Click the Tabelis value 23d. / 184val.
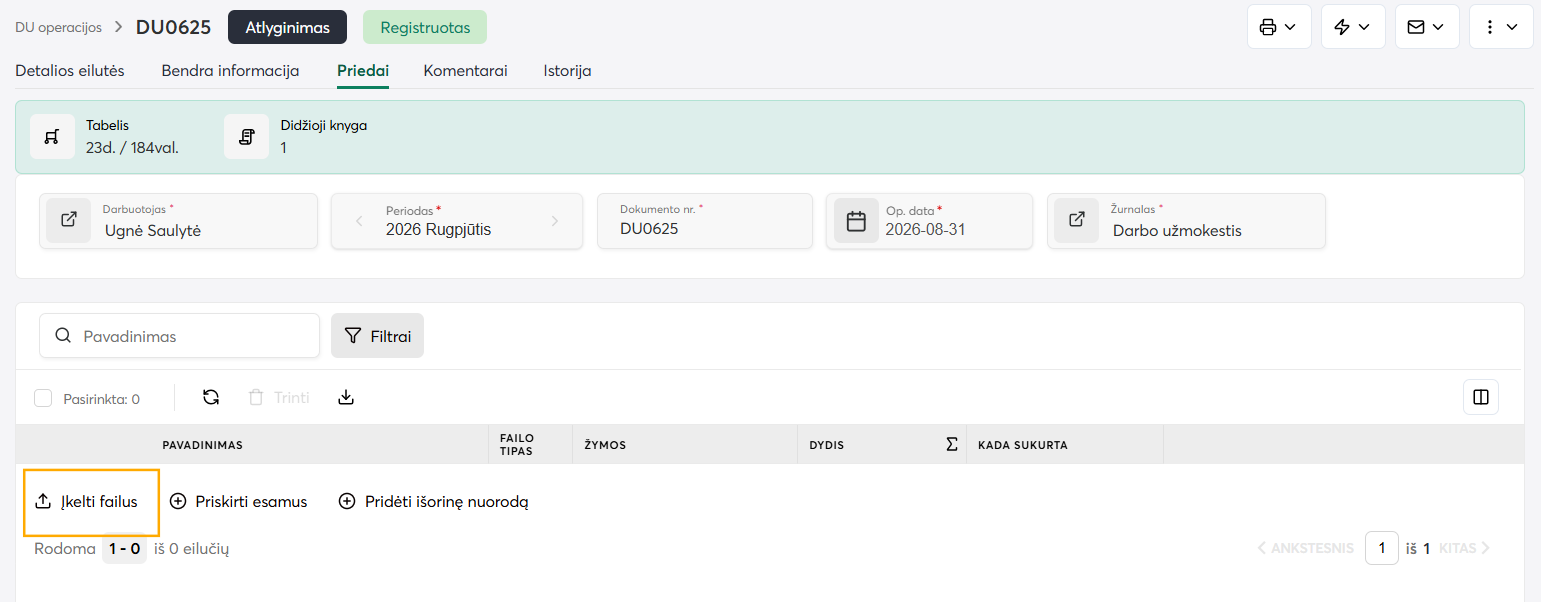This screenshot has height=602, width=1541. (x=132, y=148)
